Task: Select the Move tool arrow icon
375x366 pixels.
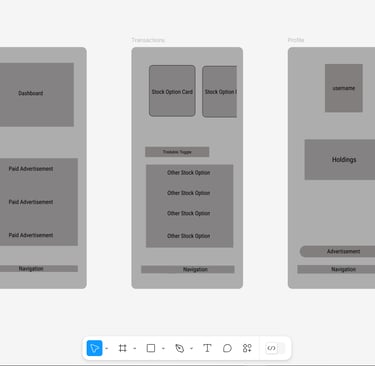Action: [94, 348]
